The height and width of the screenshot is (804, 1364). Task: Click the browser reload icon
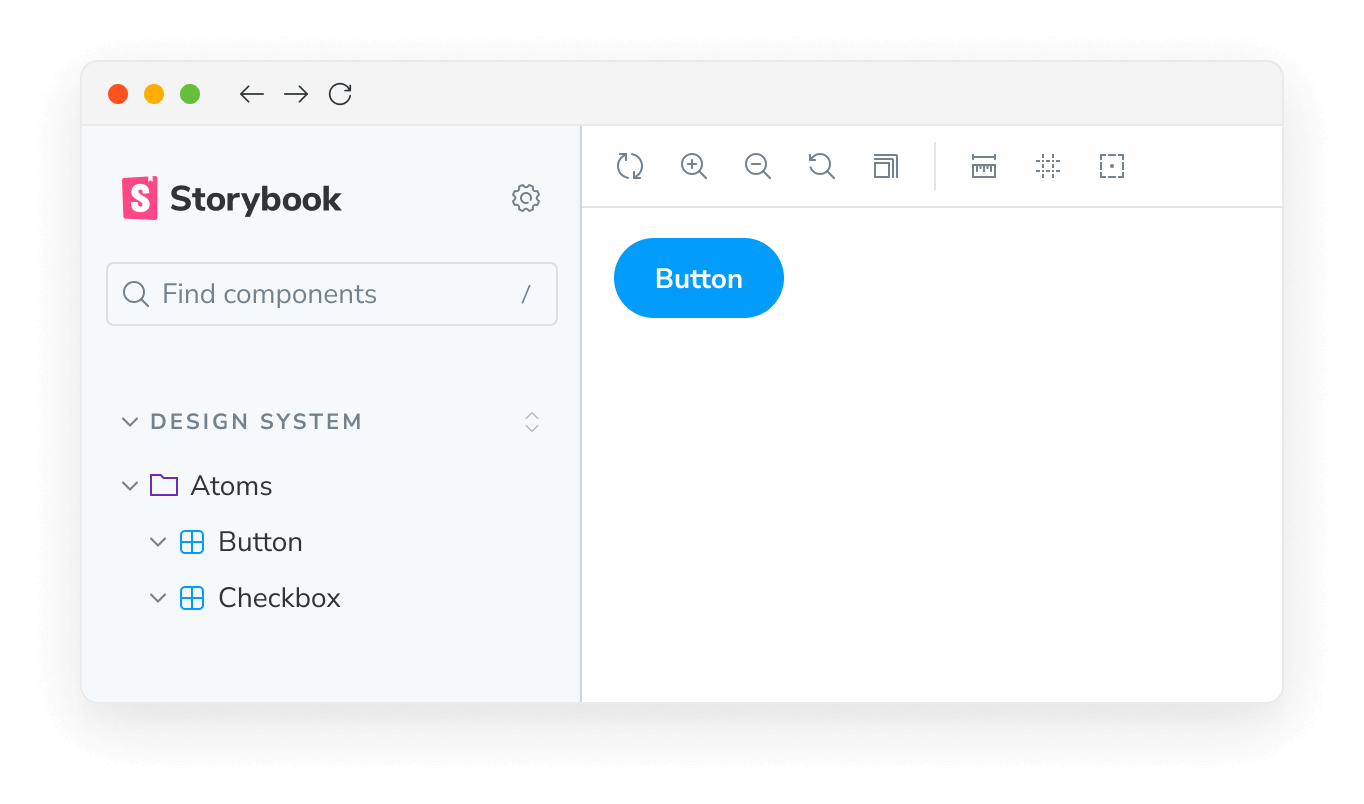(x=340, y=93)
